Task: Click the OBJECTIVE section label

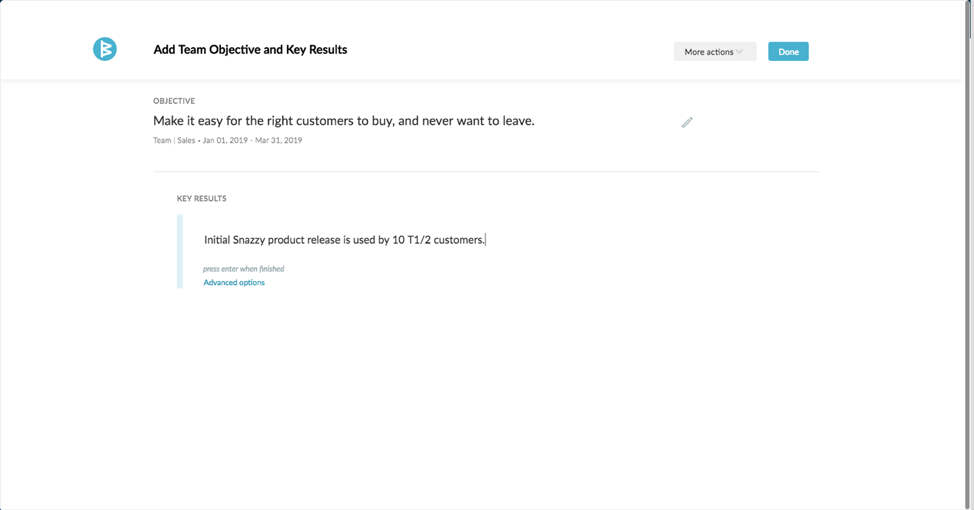Action: (174, 101)
